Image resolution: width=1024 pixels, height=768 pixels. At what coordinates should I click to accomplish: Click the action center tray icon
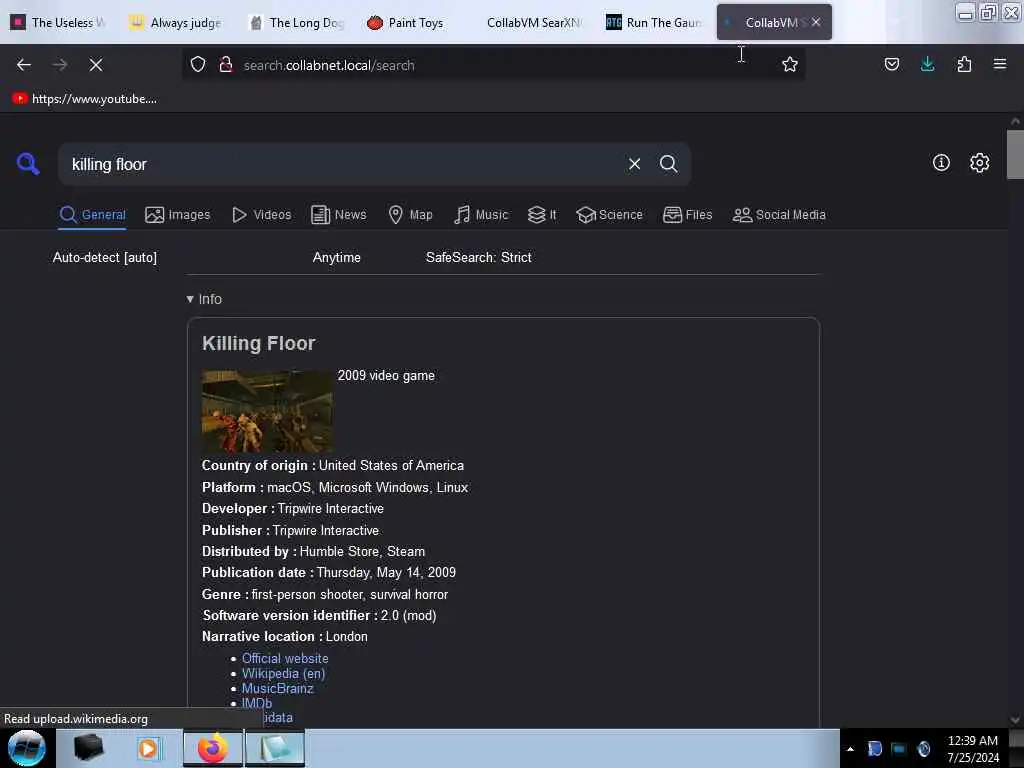[874, 749]
